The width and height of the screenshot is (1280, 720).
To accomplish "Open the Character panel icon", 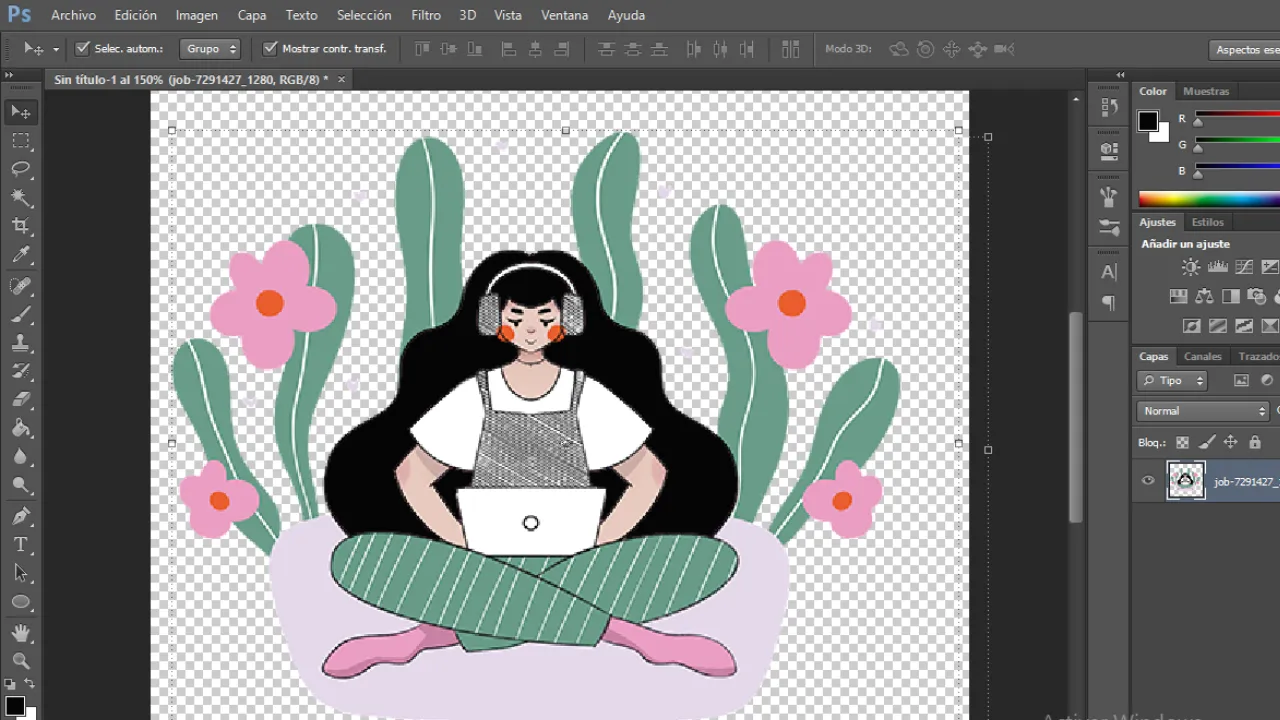I will [1109, 272].
